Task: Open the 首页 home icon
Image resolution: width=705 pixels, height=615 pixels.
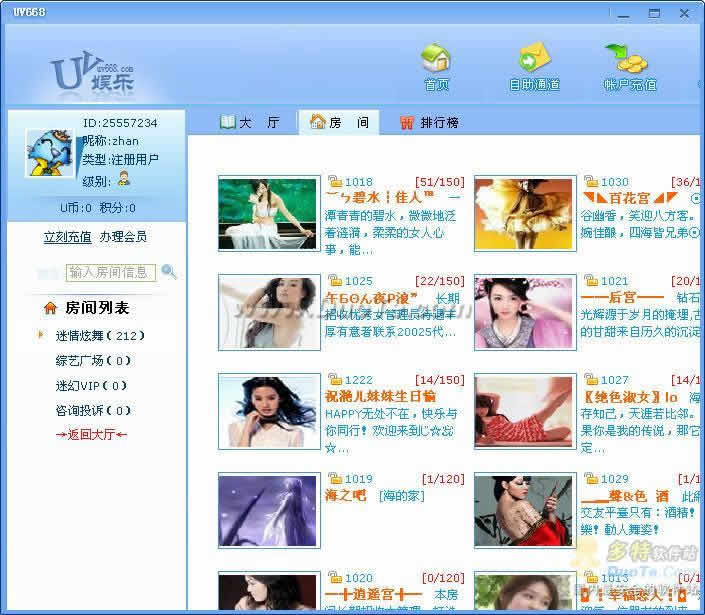Action: click(x=436, y=57)
